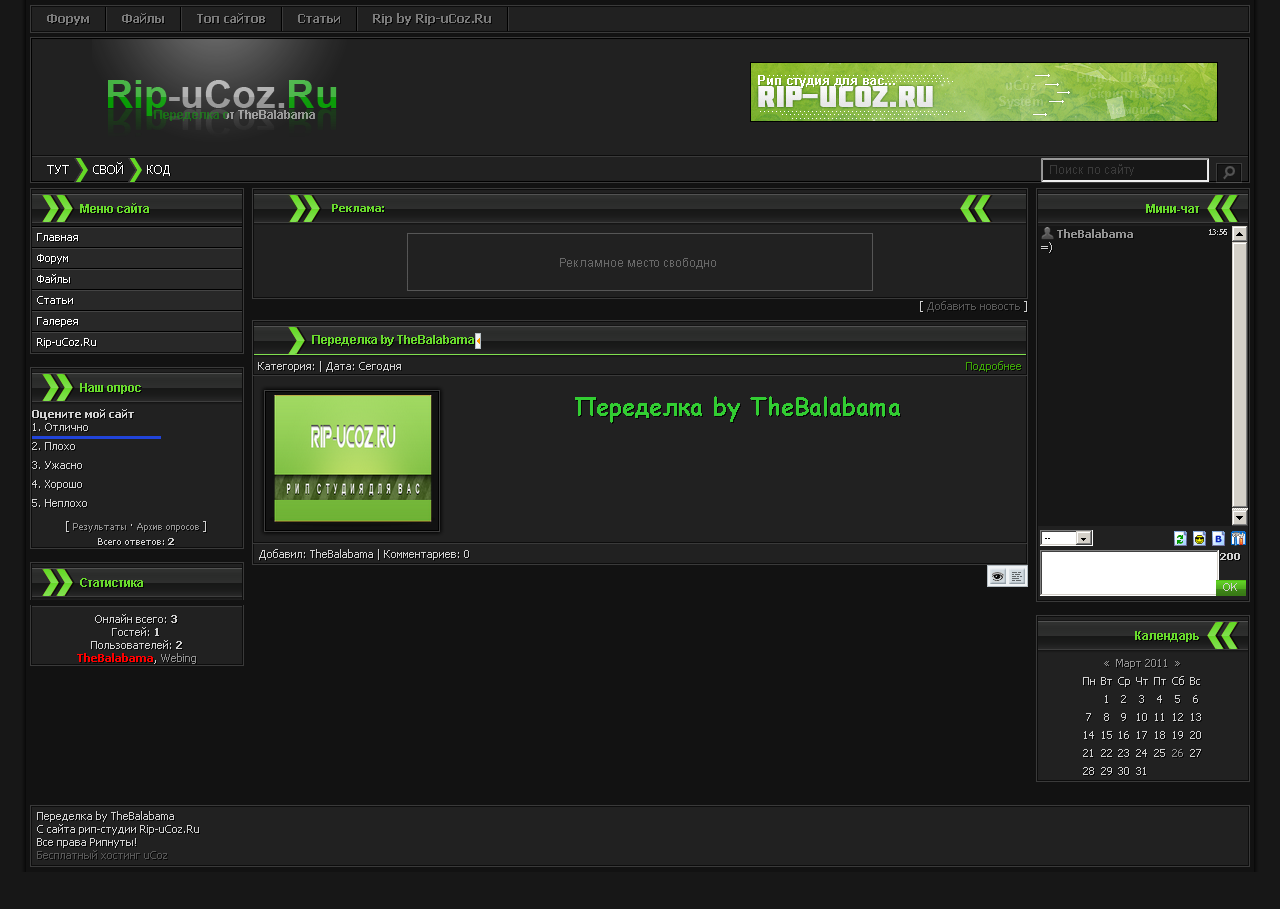Click the Добавить новость link
Image resolution: width=1280 pixels, height=909 pixels.
click(x=973, y=306)
